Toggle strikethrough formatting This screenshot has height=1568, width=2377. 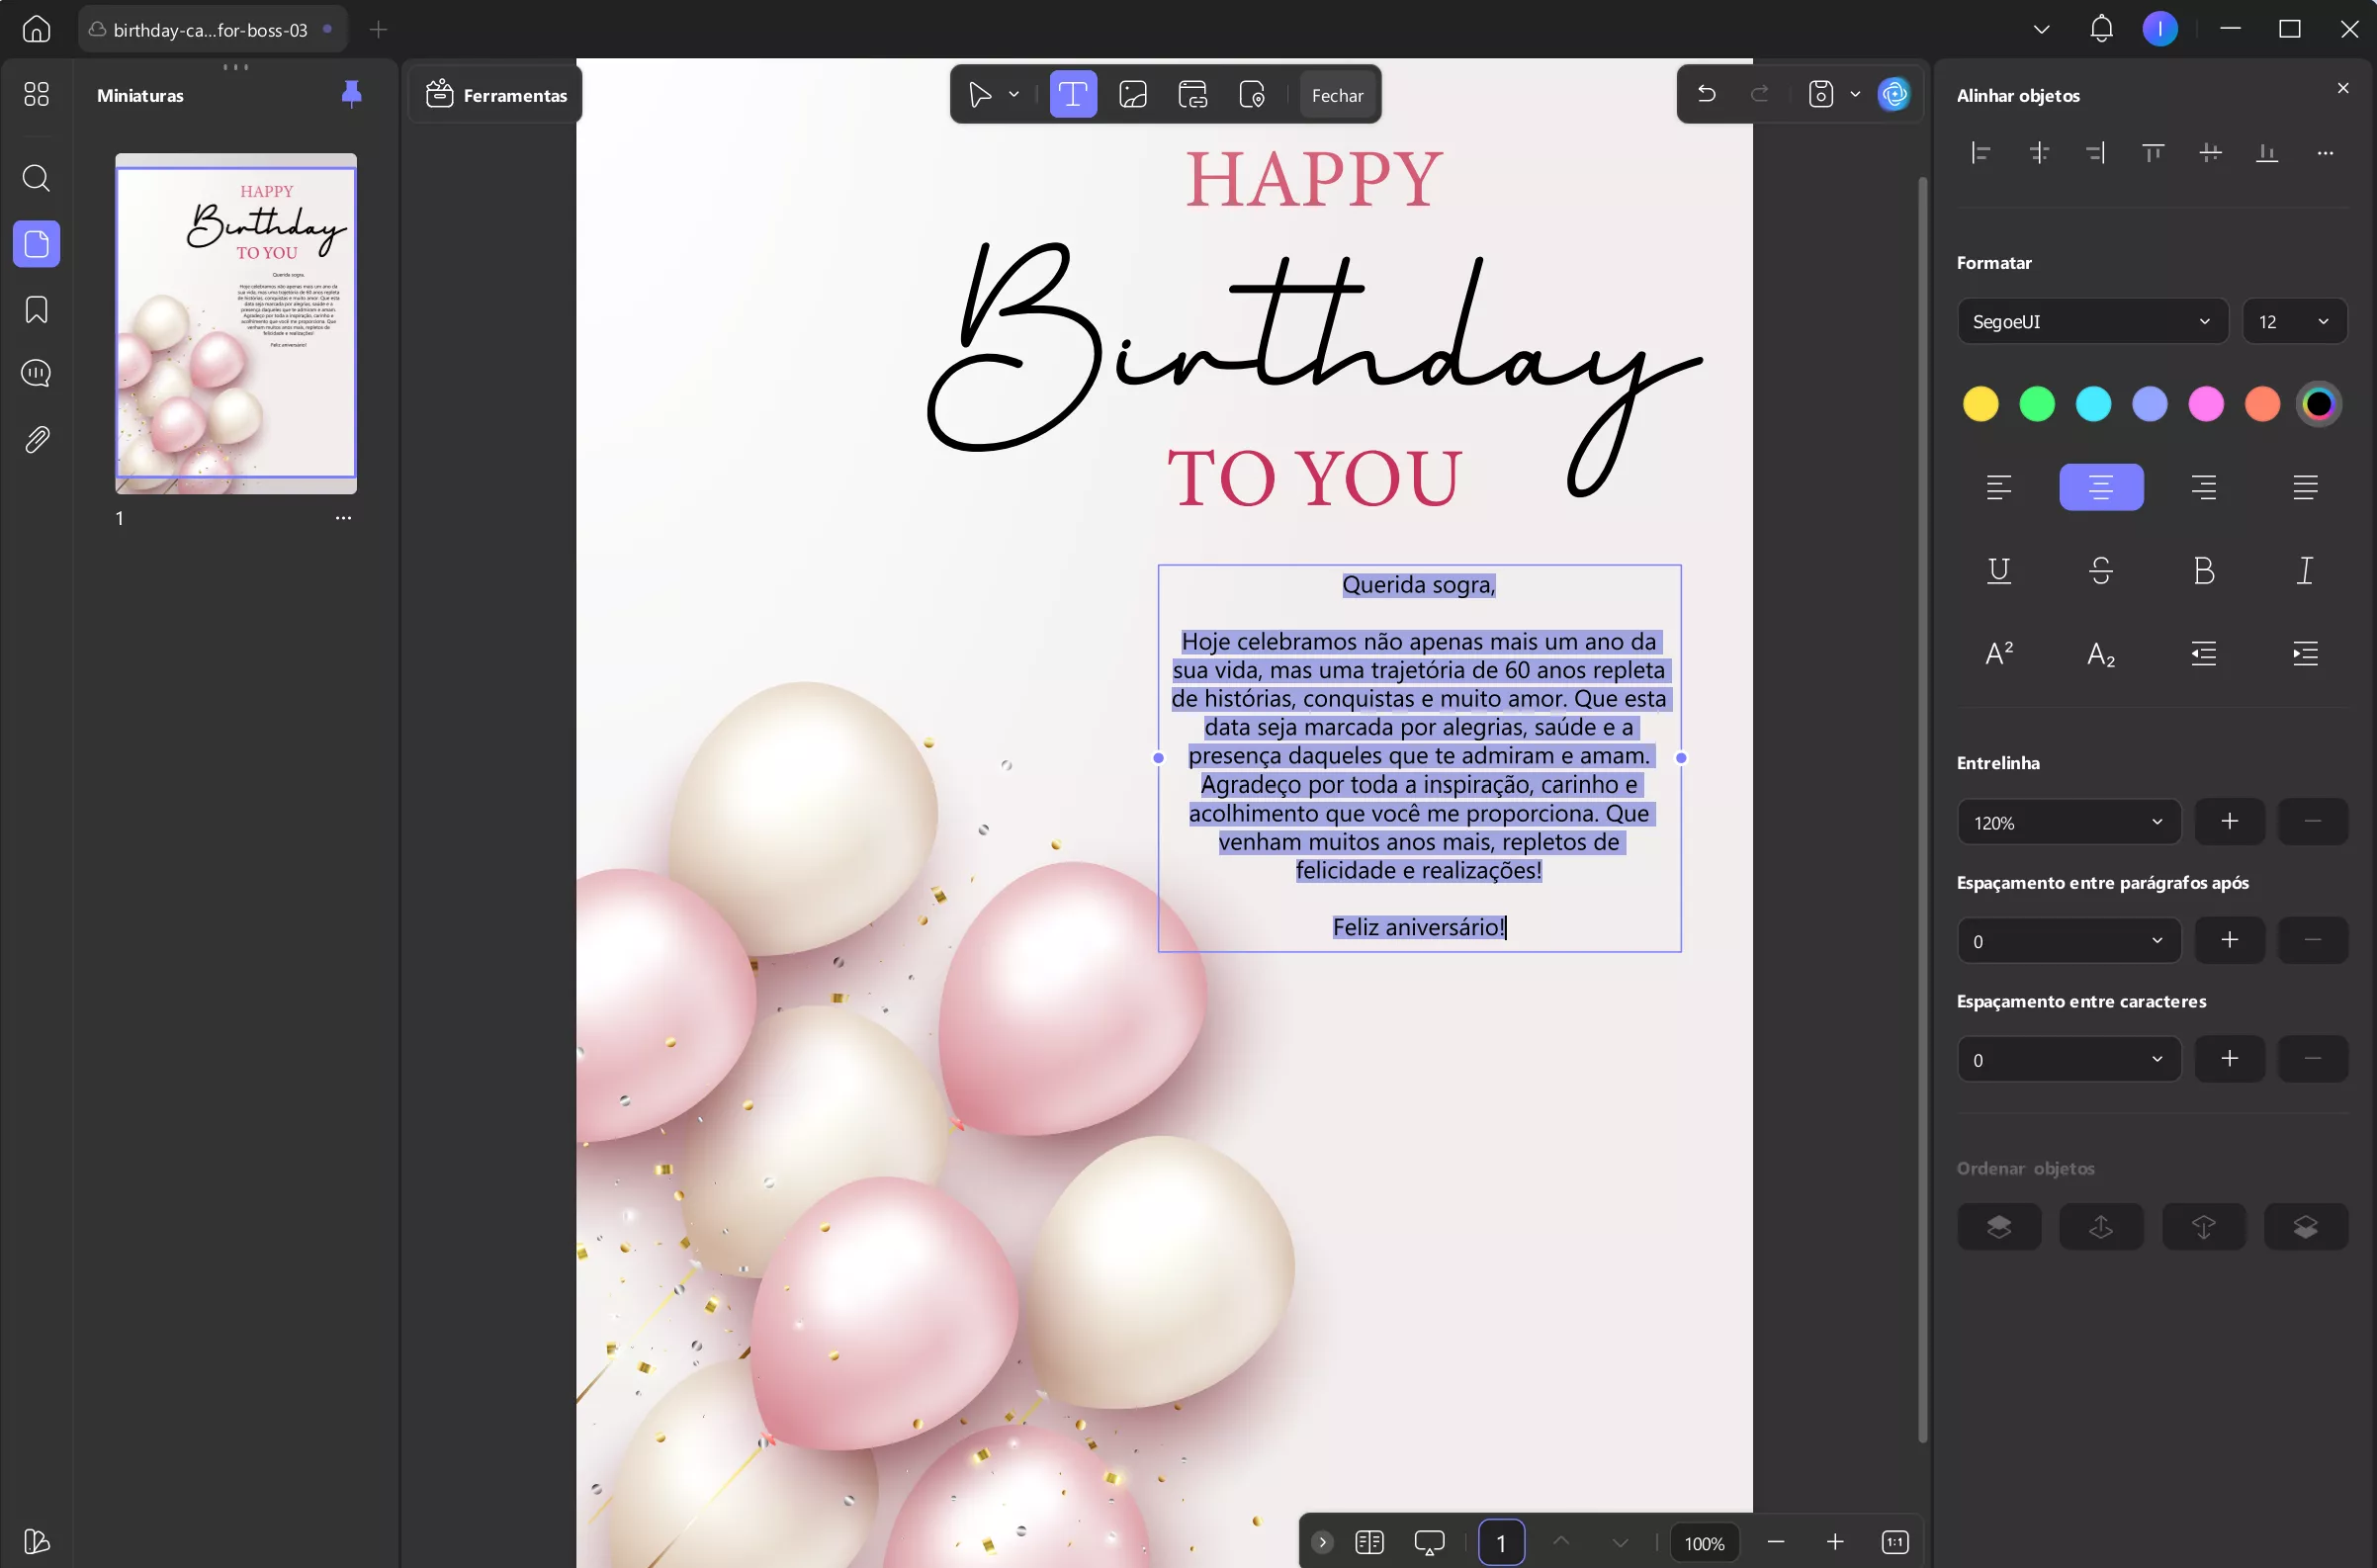pos(2101,570)
